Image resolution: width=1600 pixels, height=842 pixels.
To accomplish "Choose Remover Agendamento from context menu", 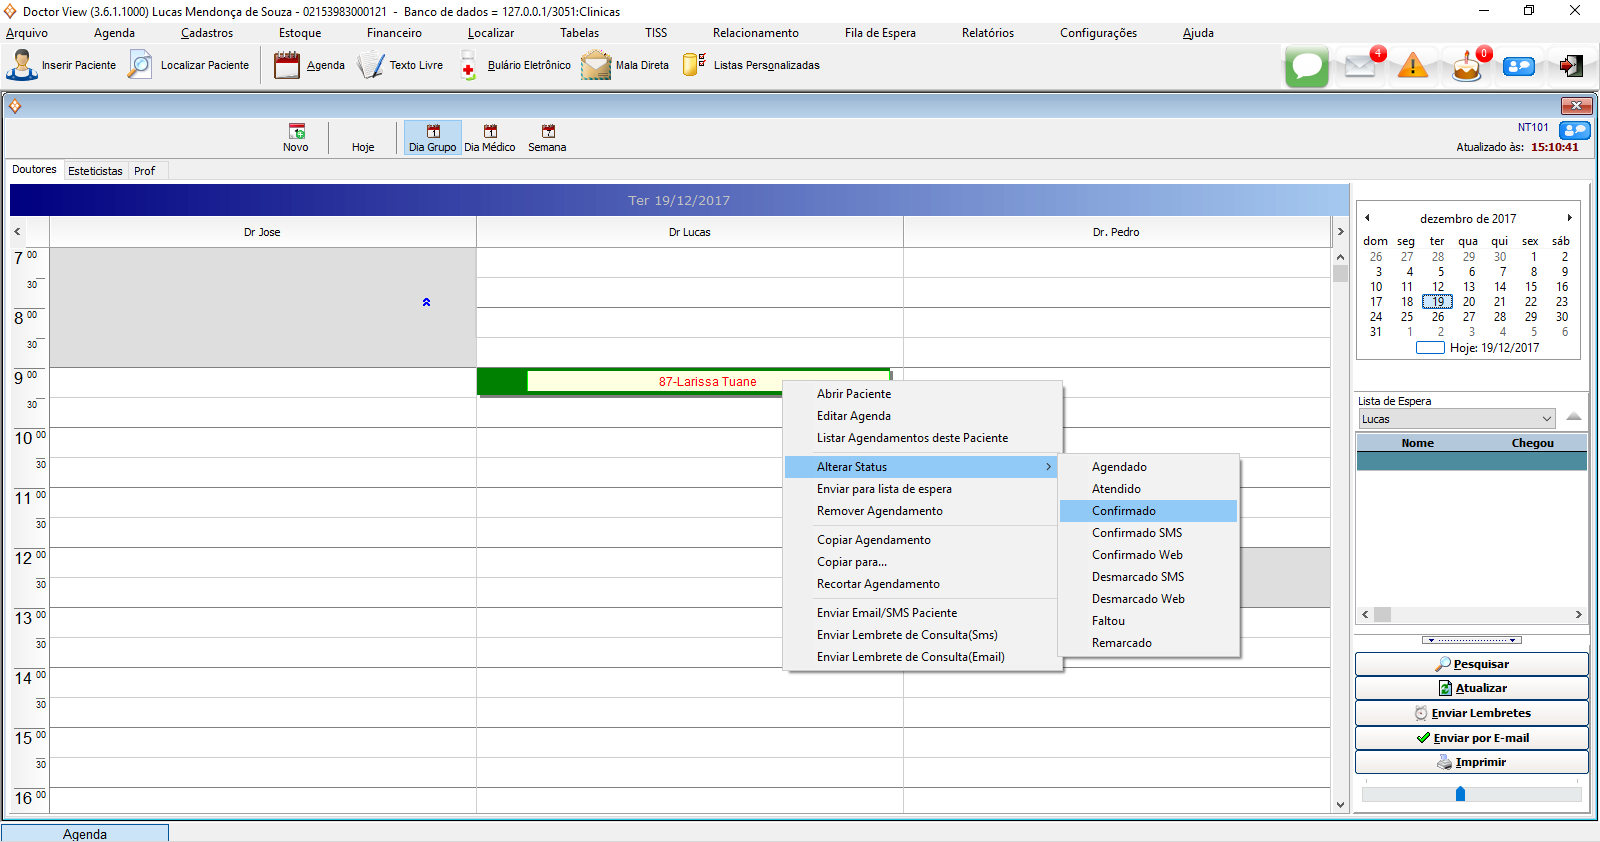I will tap(879, 511).
